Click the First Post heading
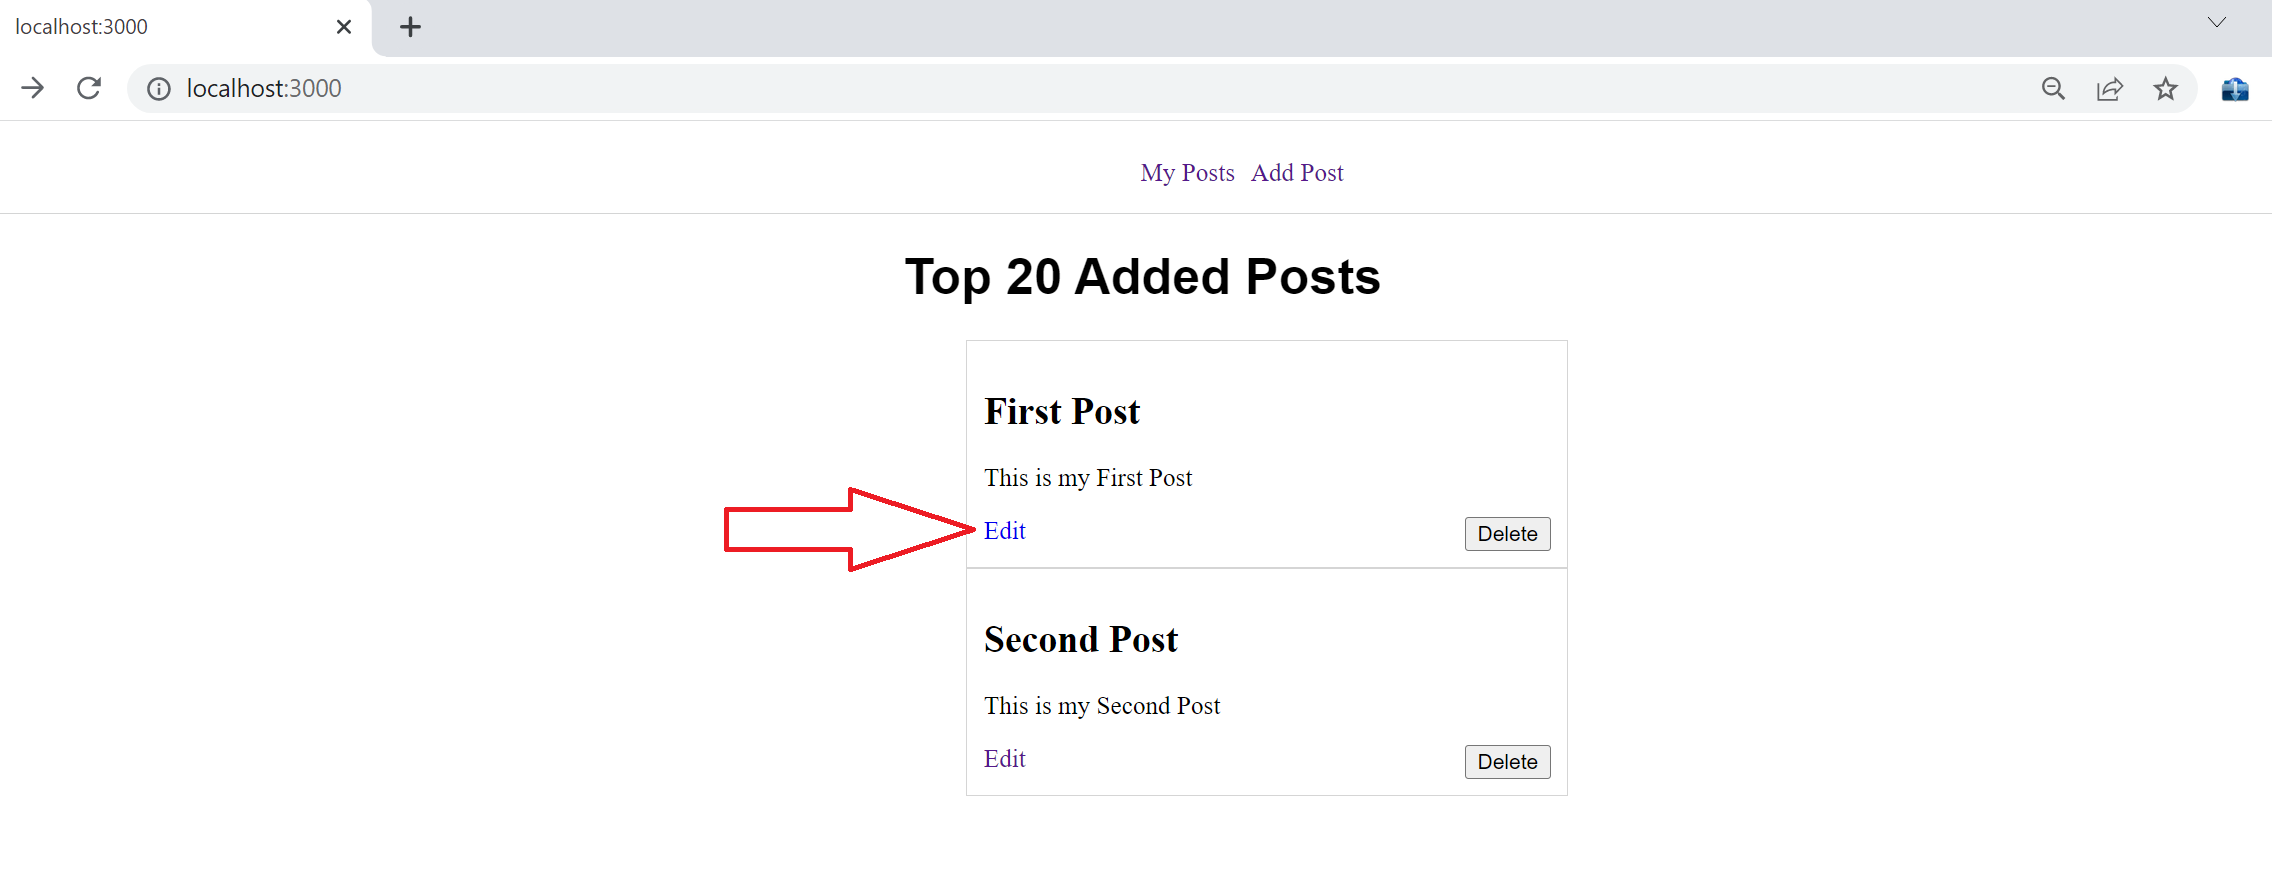The image size is (2272, 894). coord(1062,412)
